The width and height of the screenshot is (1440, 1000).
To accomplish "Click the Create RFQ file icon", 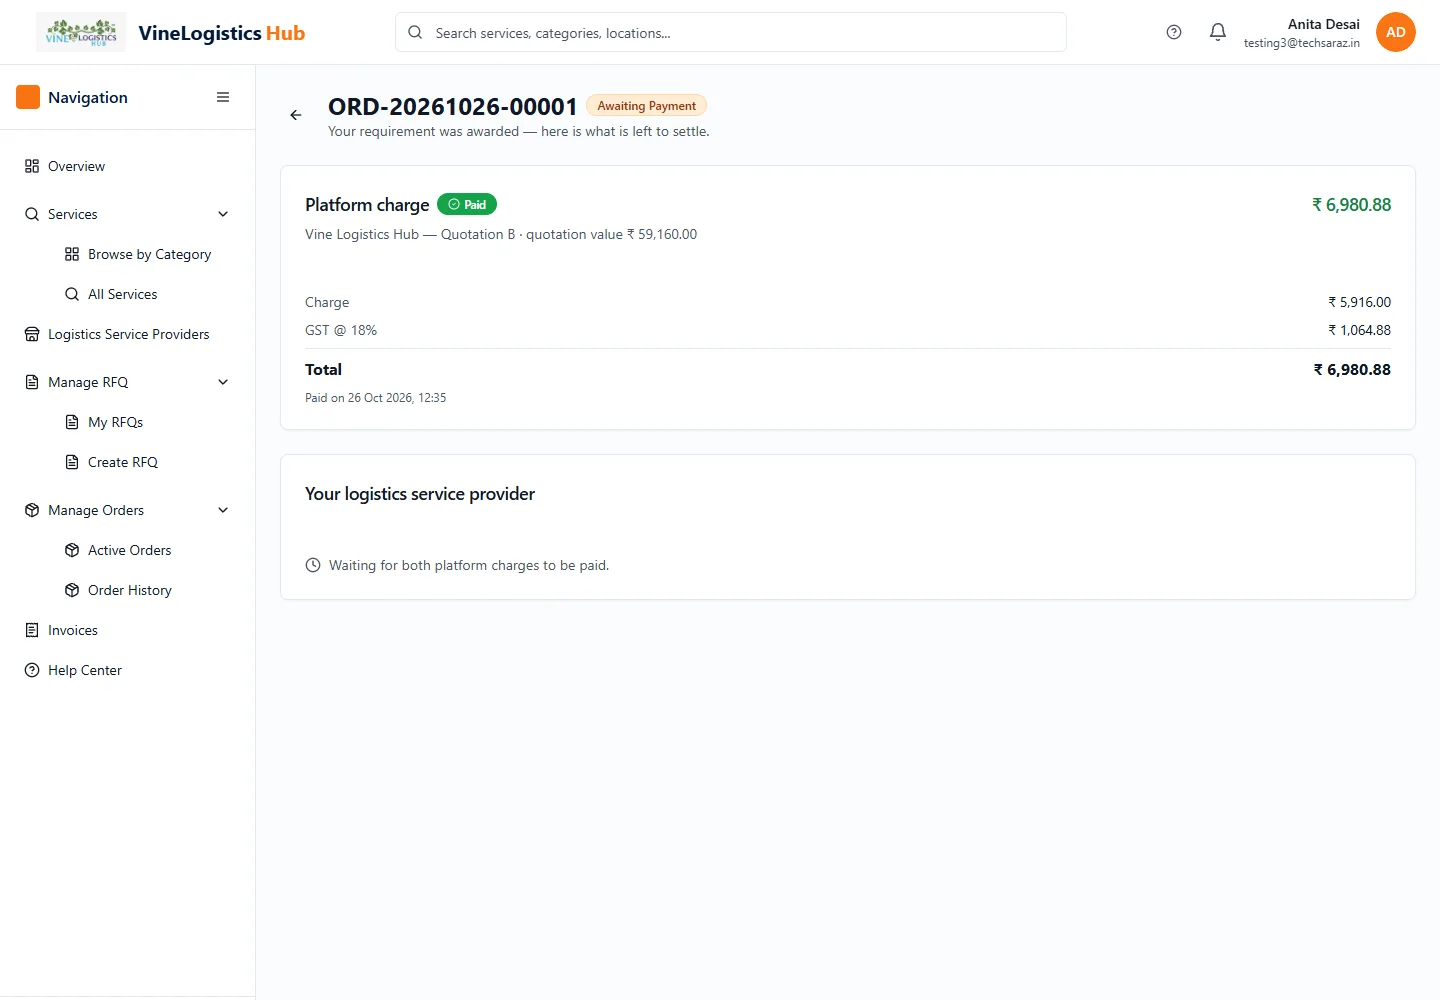I will pos(72,462).
